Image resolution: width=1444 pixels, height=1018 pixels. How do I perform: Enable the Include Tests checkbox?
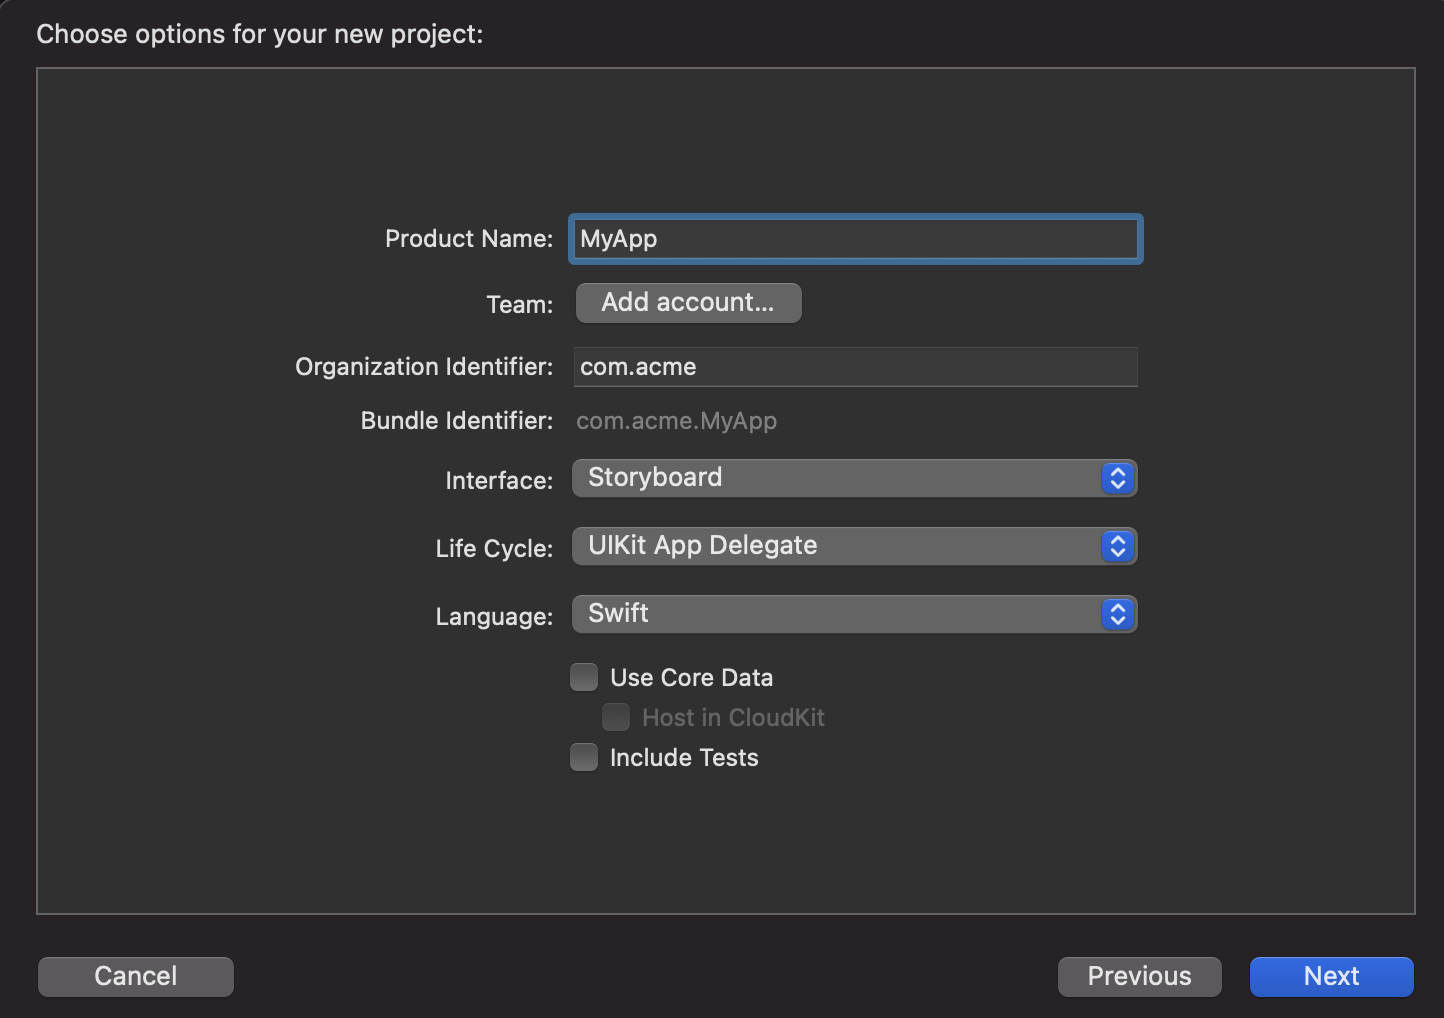(584, 757)
